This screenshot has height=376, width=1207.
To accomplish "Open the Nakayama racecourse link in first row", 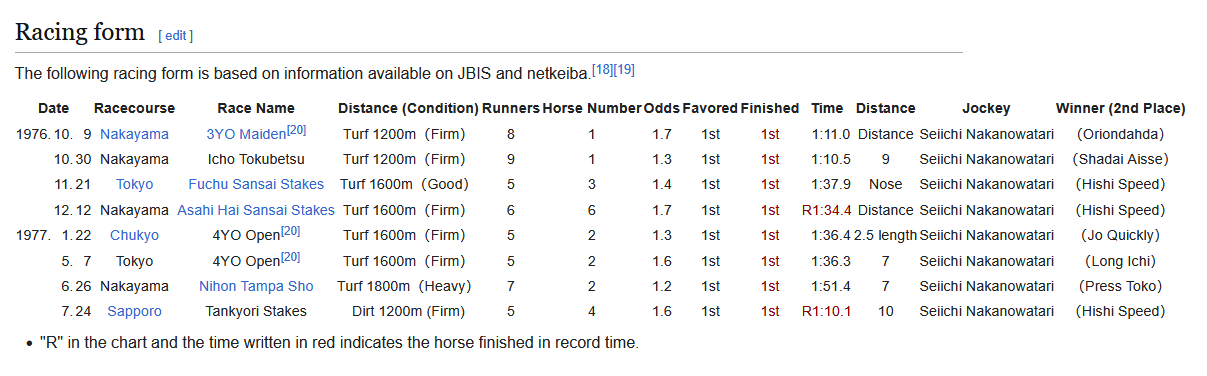I will pos(134,134).
